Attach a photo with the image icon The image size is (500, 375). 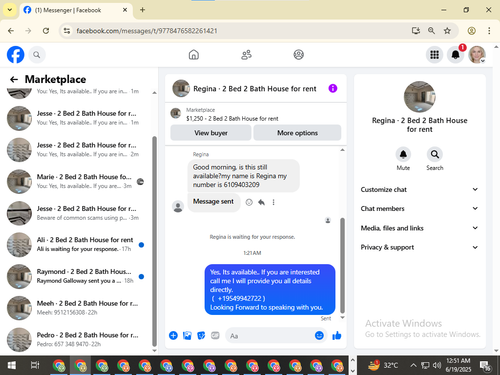coord(187,335)
